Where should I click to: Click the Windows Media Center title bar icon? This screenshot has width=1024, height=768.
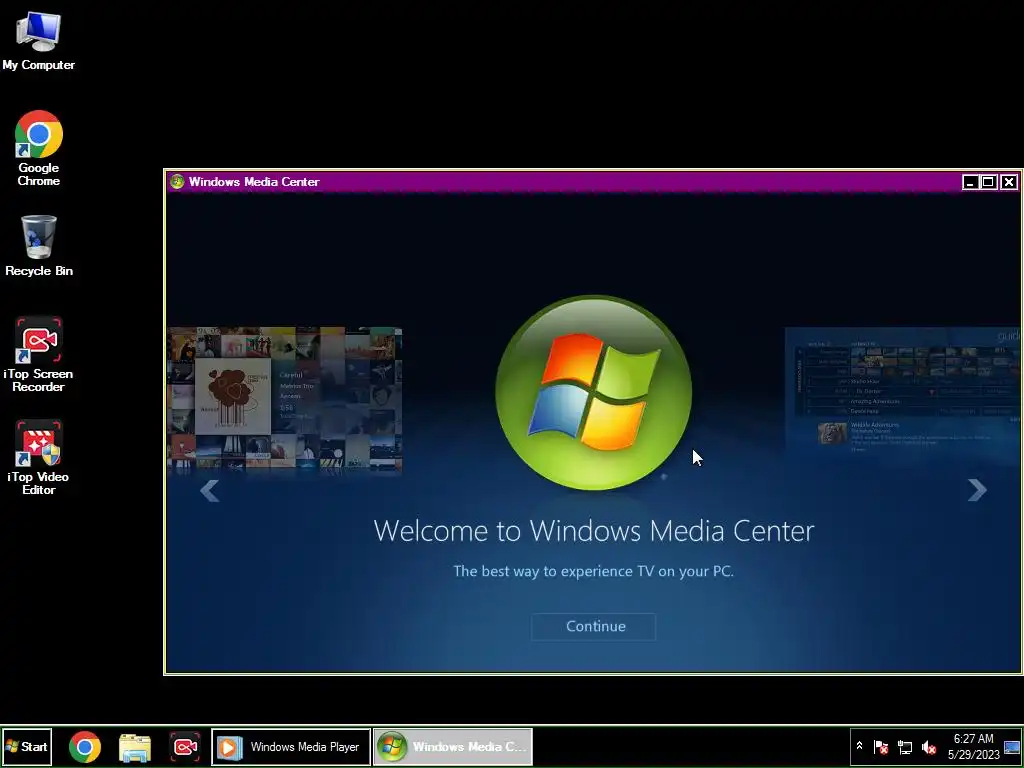click(x=177, y=182)
